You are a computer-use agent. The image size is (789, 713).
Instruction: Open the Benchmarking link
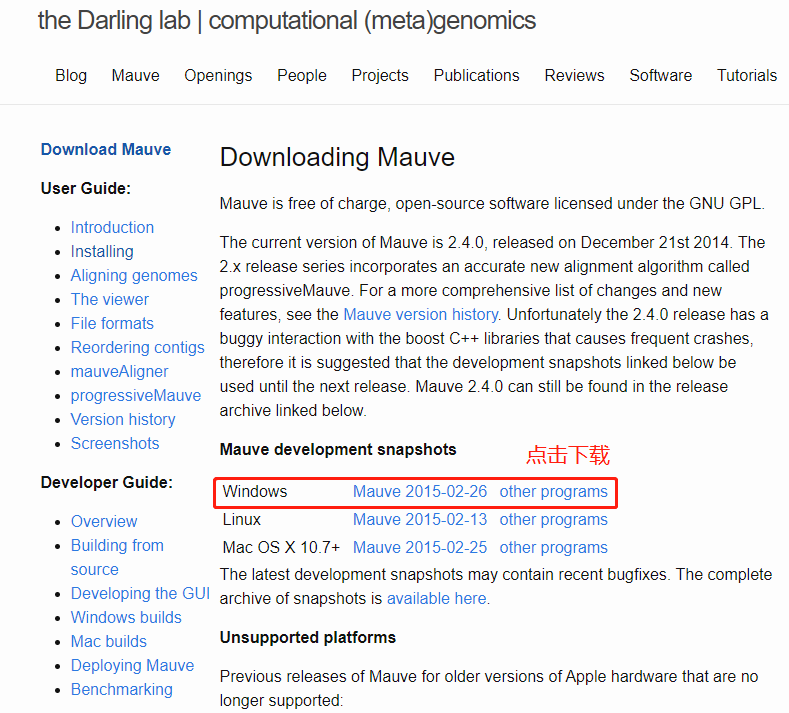[x=121, y=690]
